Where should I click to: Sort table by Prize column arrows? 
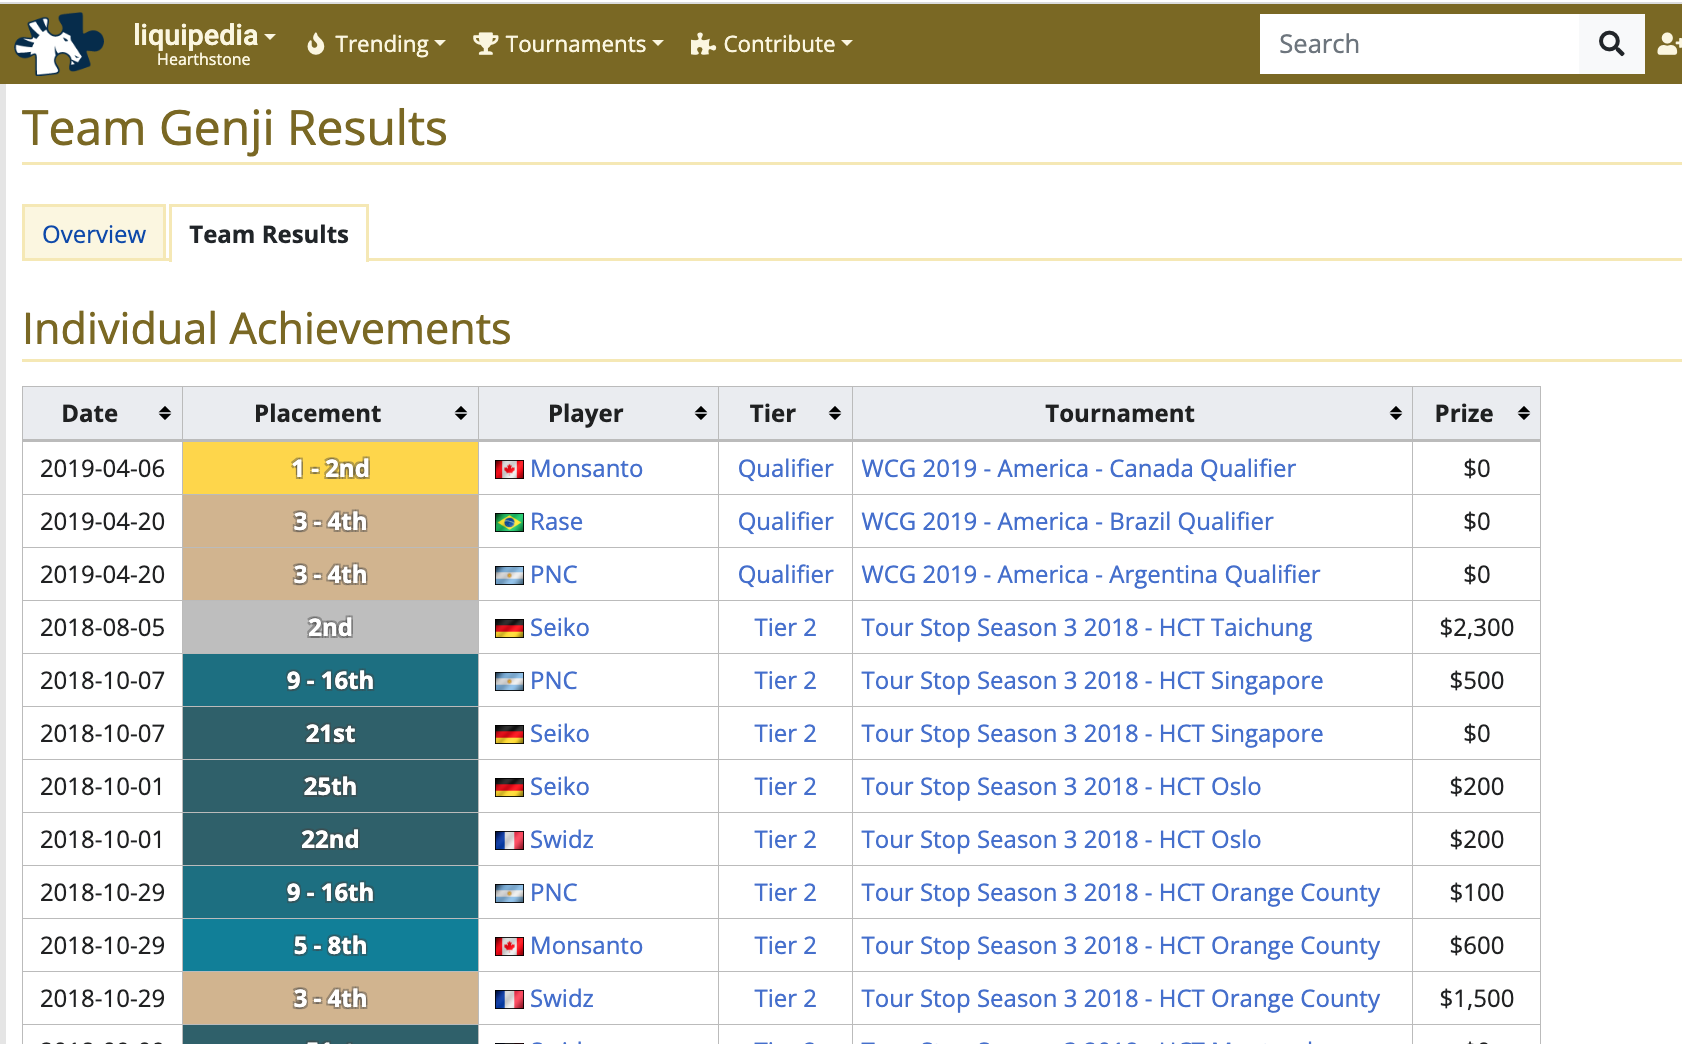click(1523, 413)
